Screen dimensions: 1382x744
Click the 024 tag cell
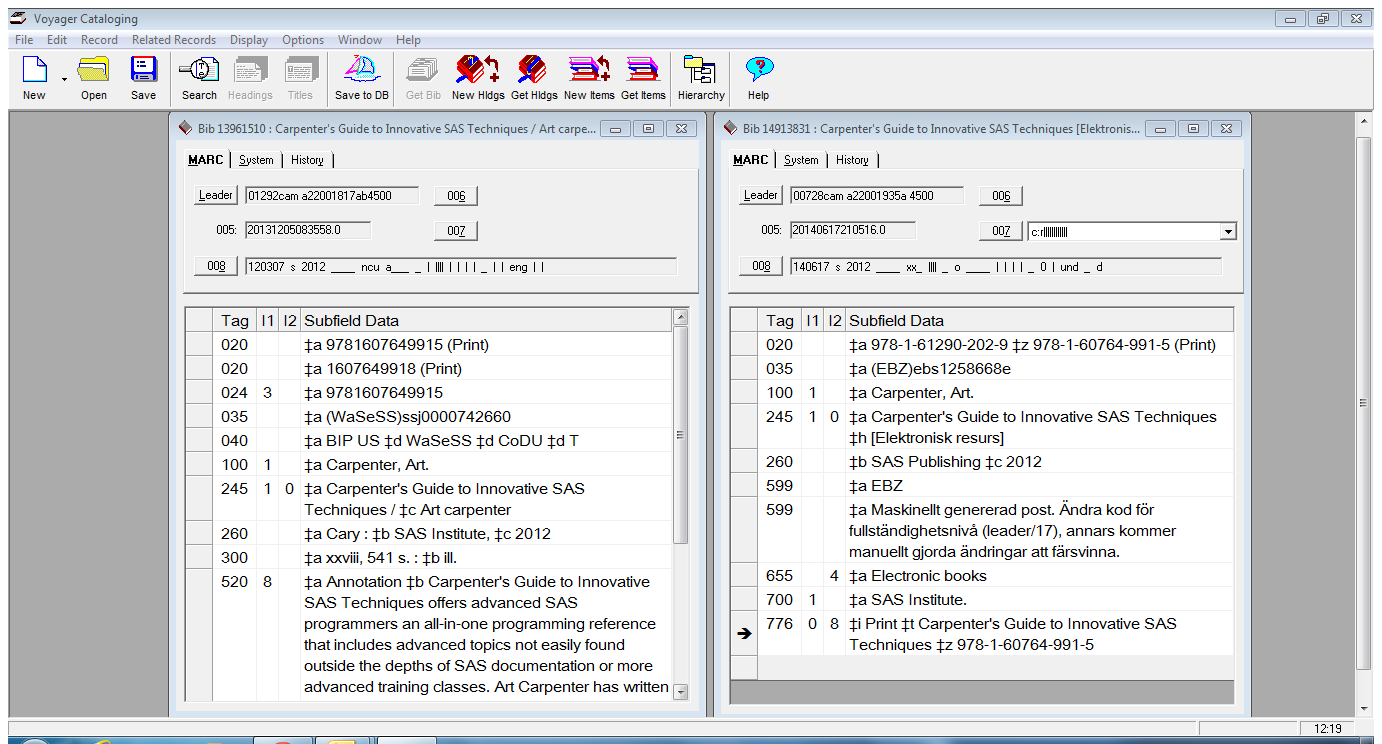tap(235, 393)
